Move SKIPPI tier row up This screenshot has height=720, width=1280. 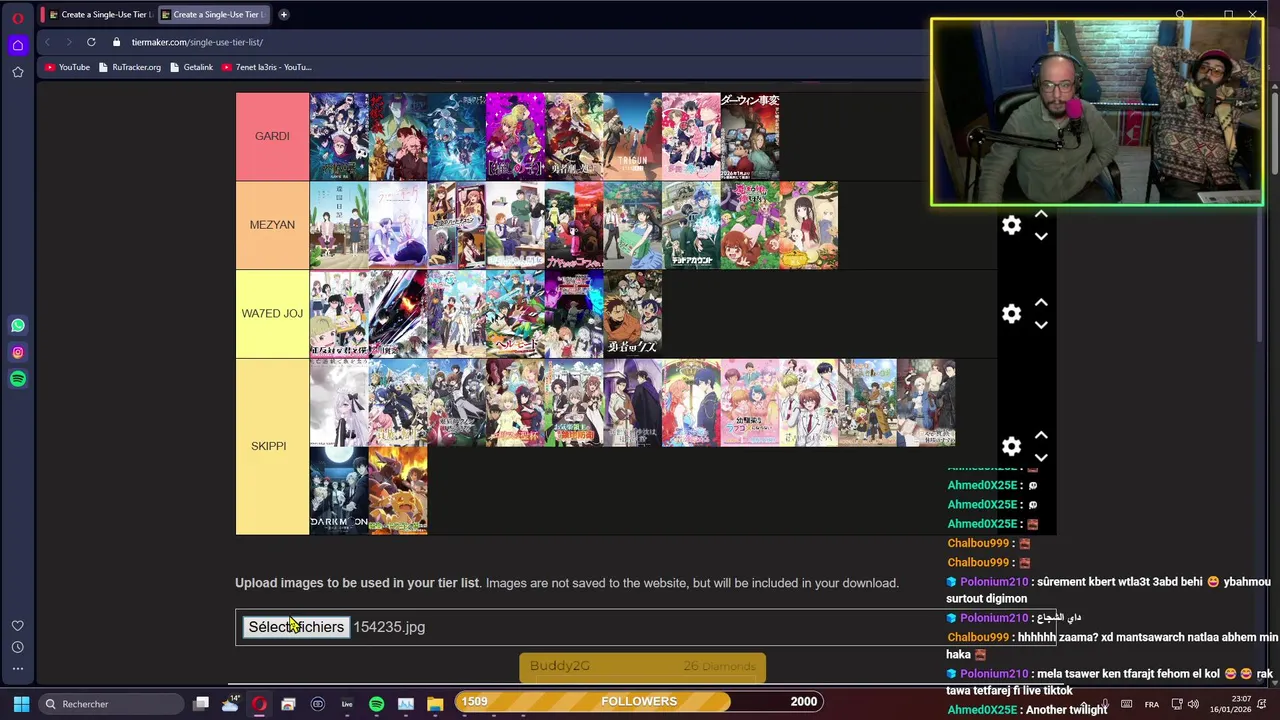[1041, 435]
